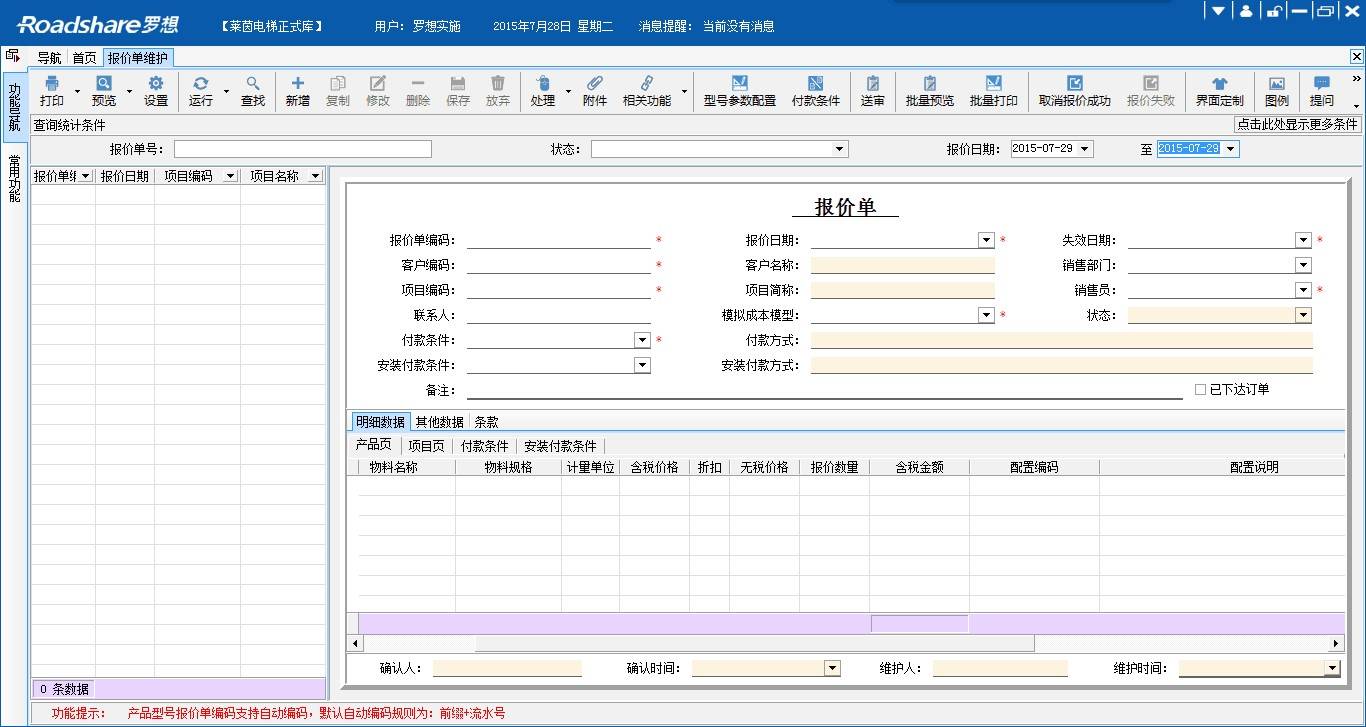Switch to the 项目页 tab

(x=426, y=445)
